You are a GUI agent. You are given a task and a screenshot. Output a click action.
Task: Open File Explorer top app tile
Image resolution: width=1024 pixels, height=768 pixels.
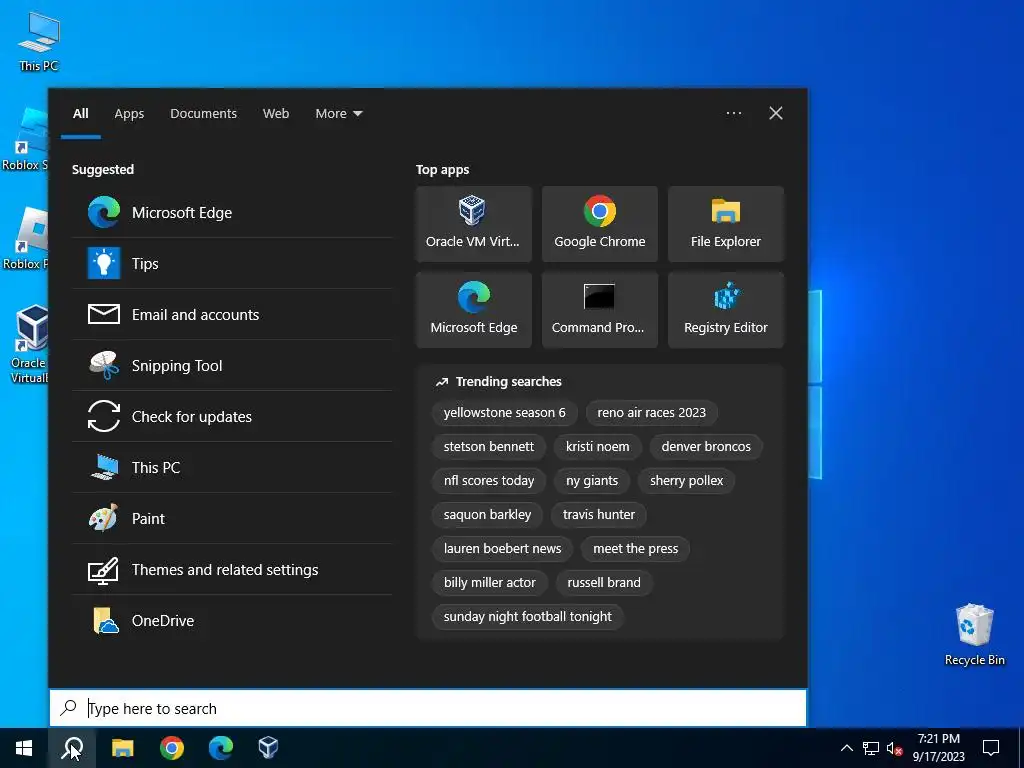(726, 224)
